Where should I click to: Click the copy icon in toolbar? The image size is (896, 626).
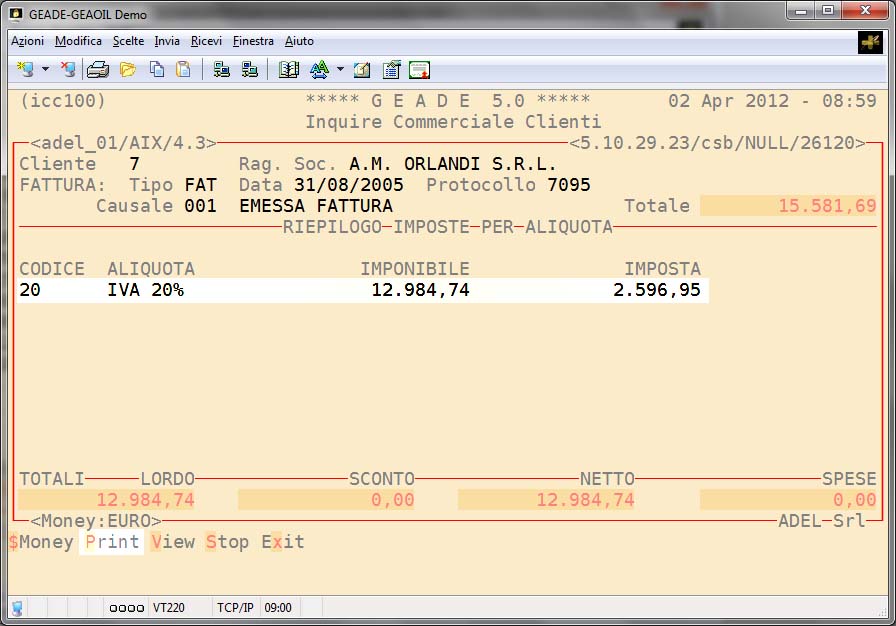[x=157, y=70]
